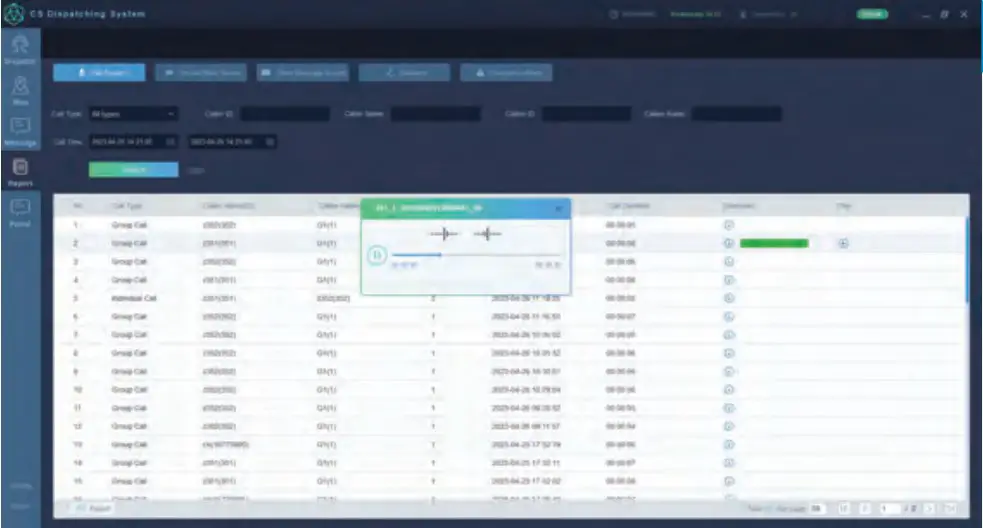Open the Report section in sidebar
This screenshot has width=983, height=528.
(x=20, y=172)
